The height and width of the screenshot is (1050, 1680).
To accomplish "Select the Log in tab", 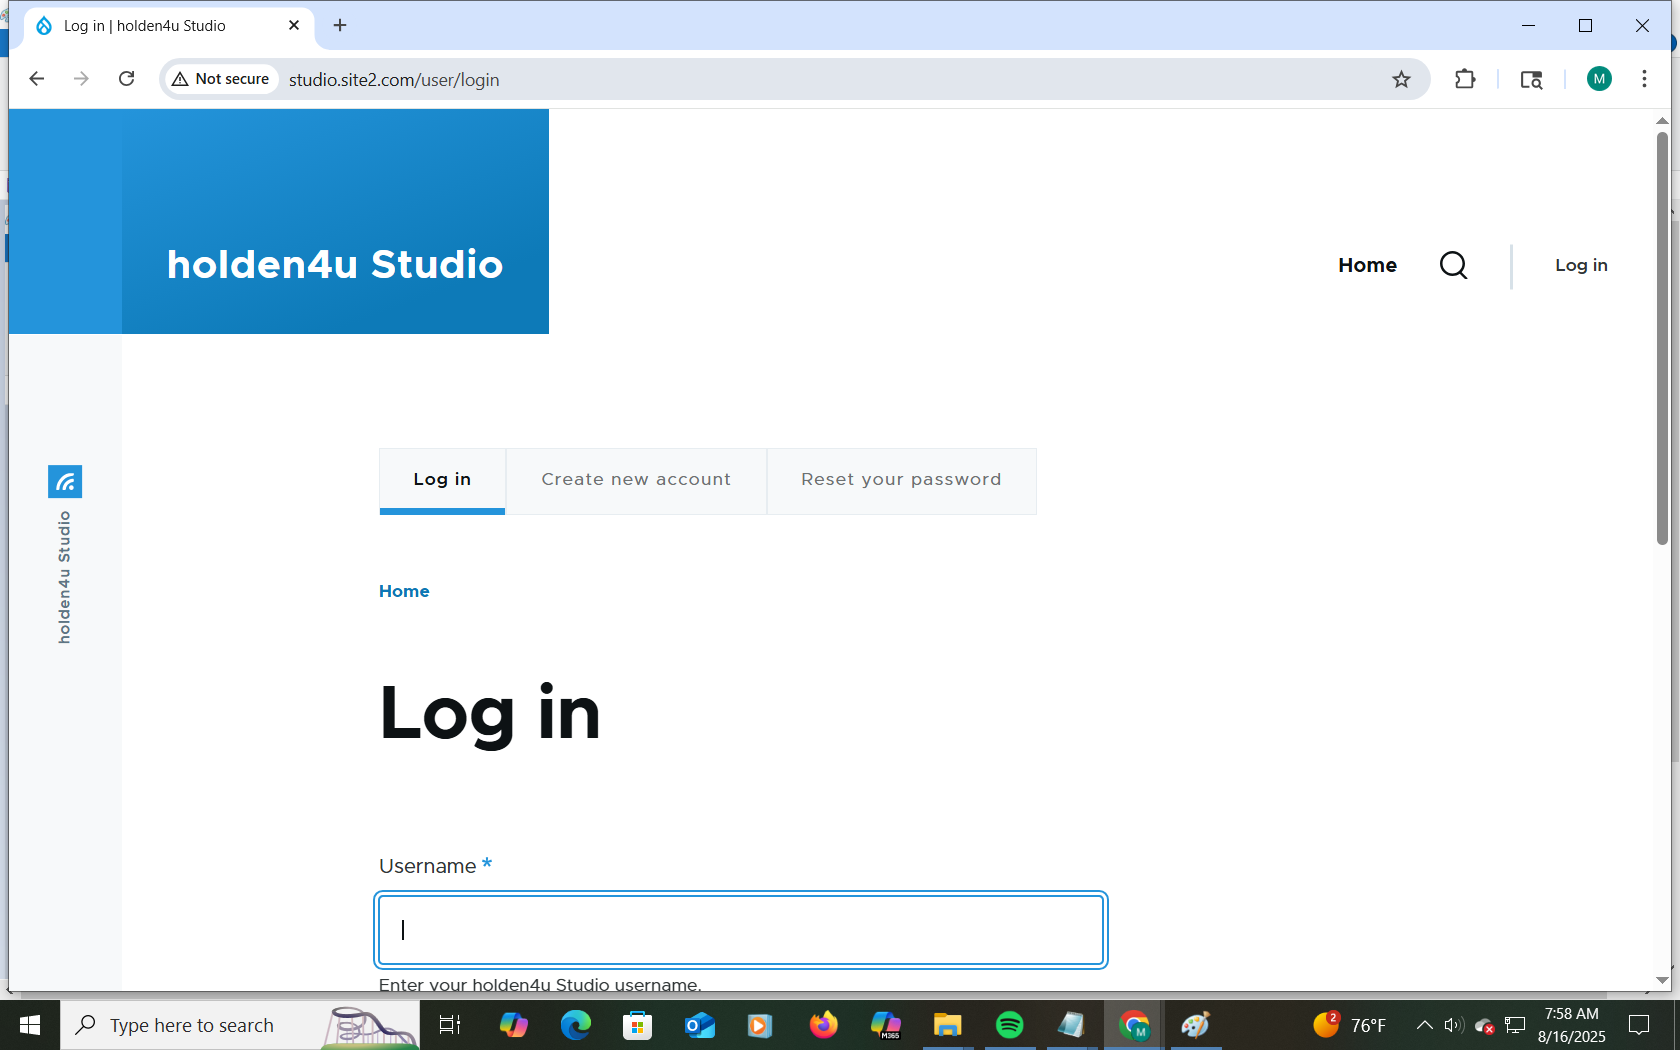I will pos(442,480).
